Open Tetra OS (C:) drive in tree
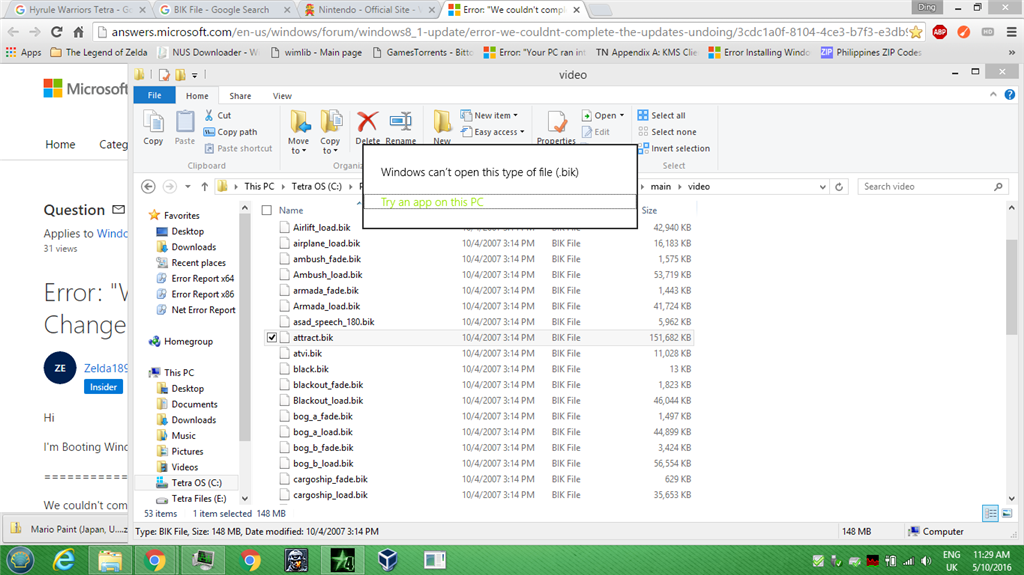This screenshot has height=575, width=1024. [196, 483]
